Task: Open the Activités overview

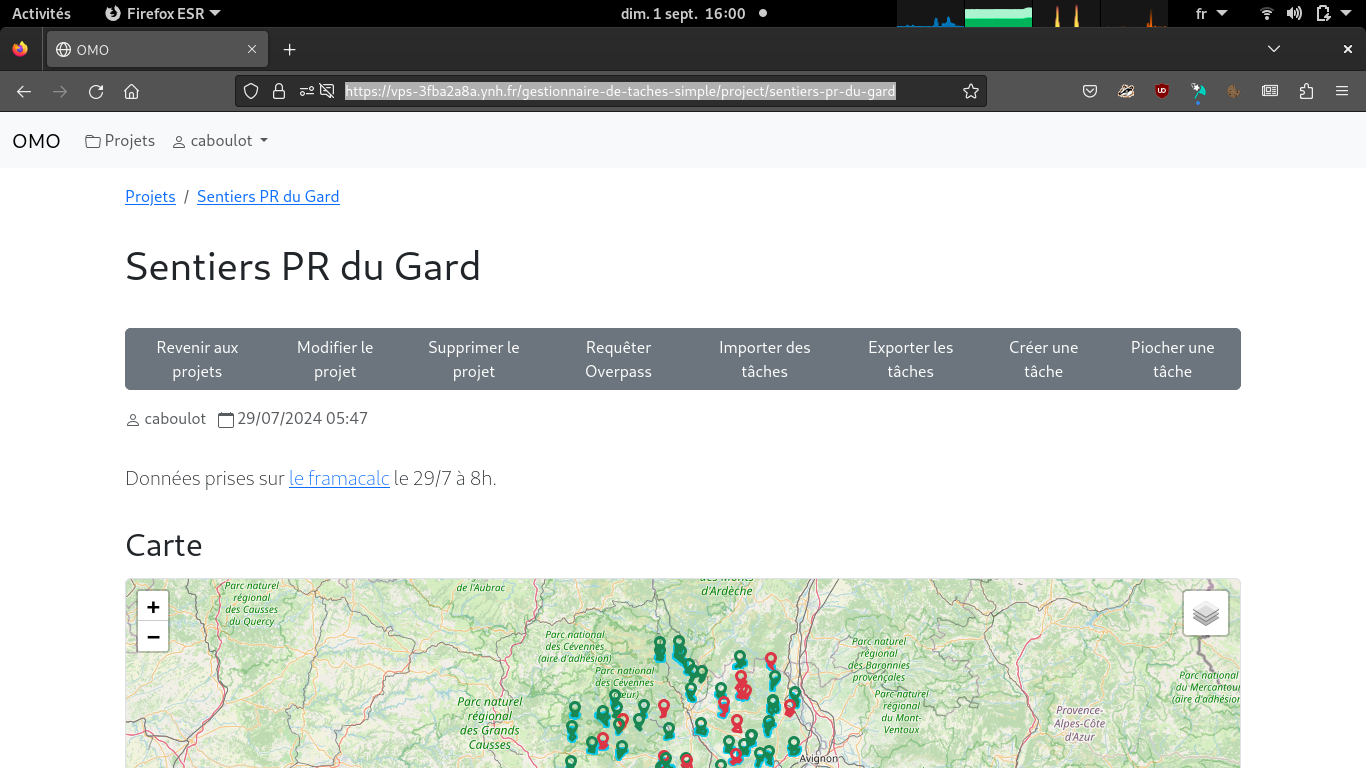Action: tap(41, 13)
